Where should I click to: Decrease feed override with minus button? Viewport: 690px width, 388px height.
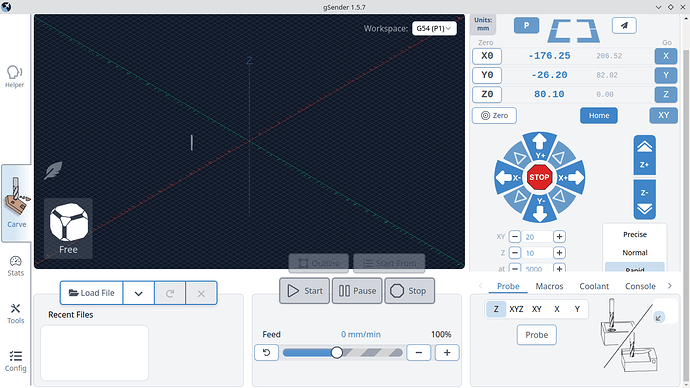click(418, 352)
